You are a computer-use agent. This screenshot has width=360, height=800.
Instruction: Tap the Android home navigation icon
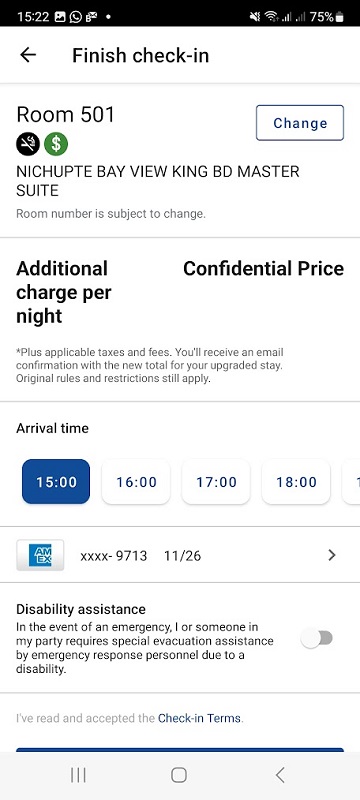click(x=179, y=776)
